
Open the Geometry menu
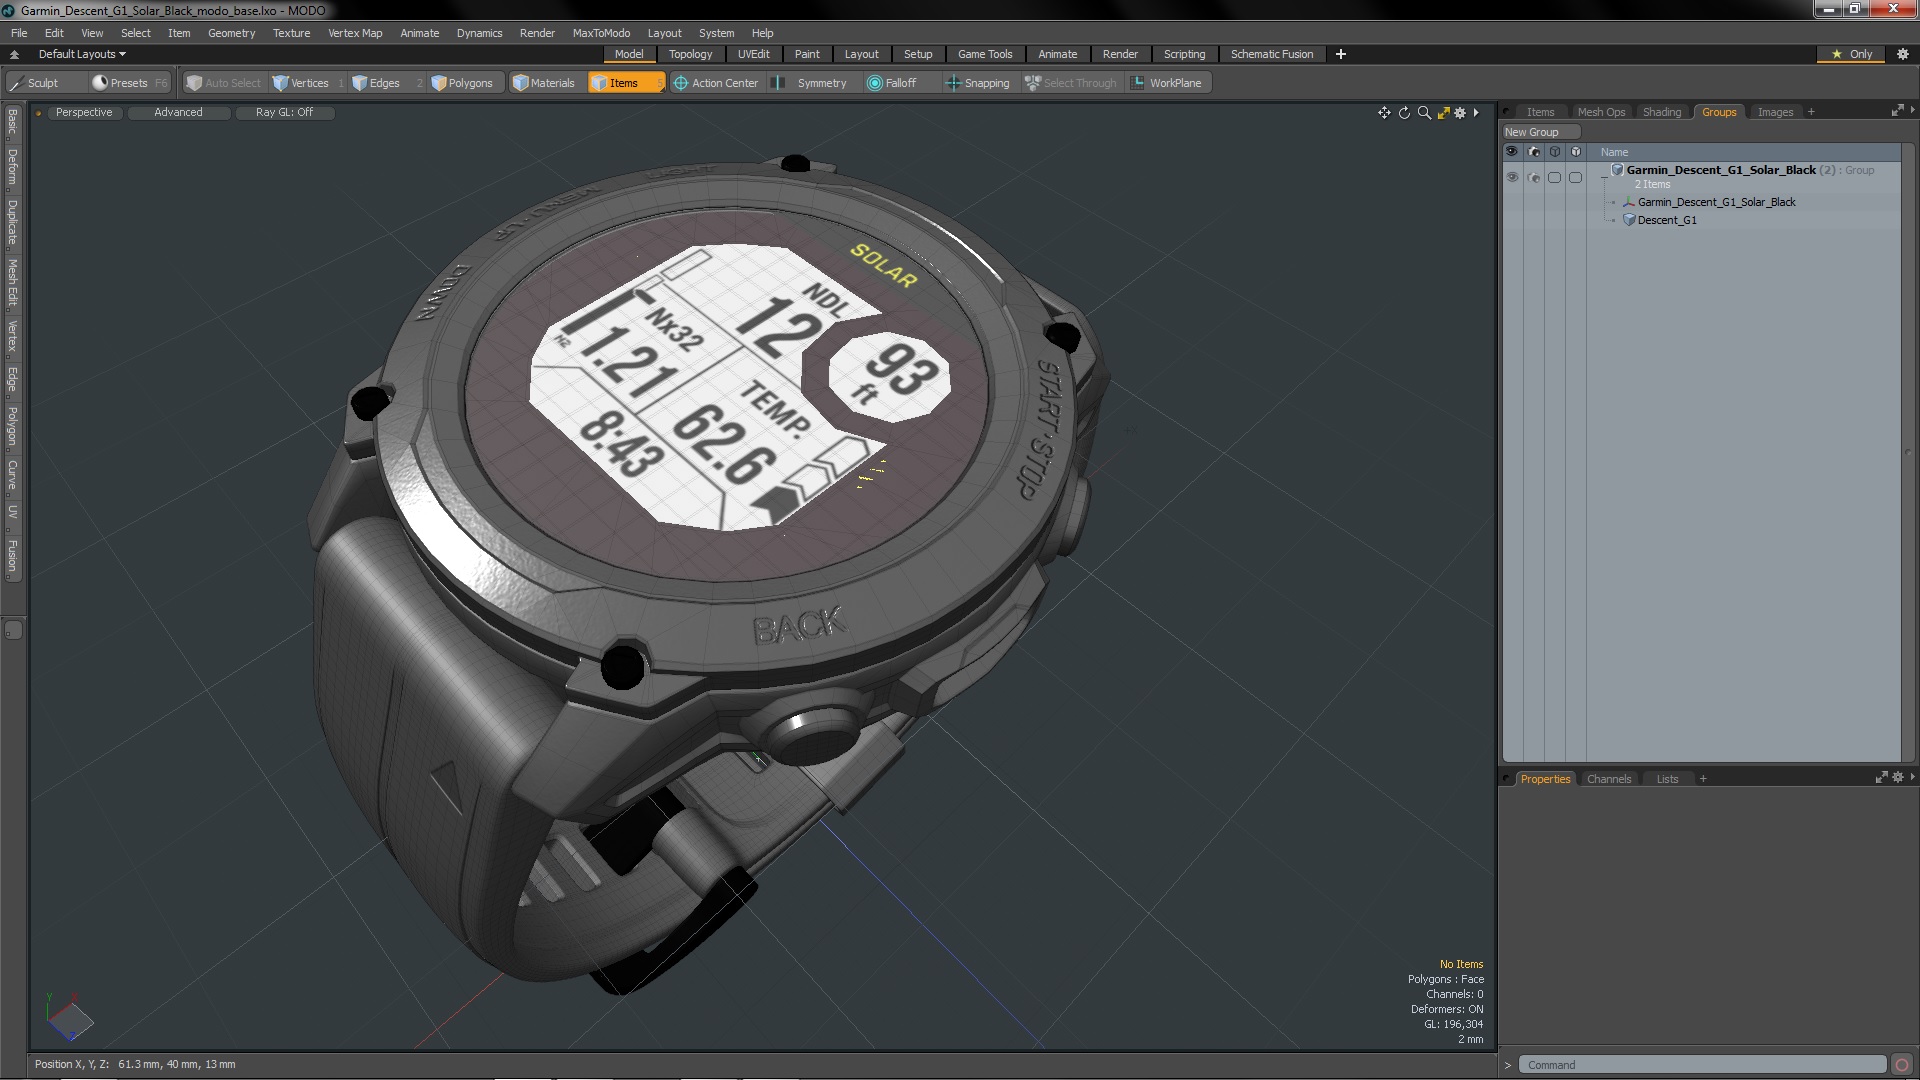(x=231, y=33)
